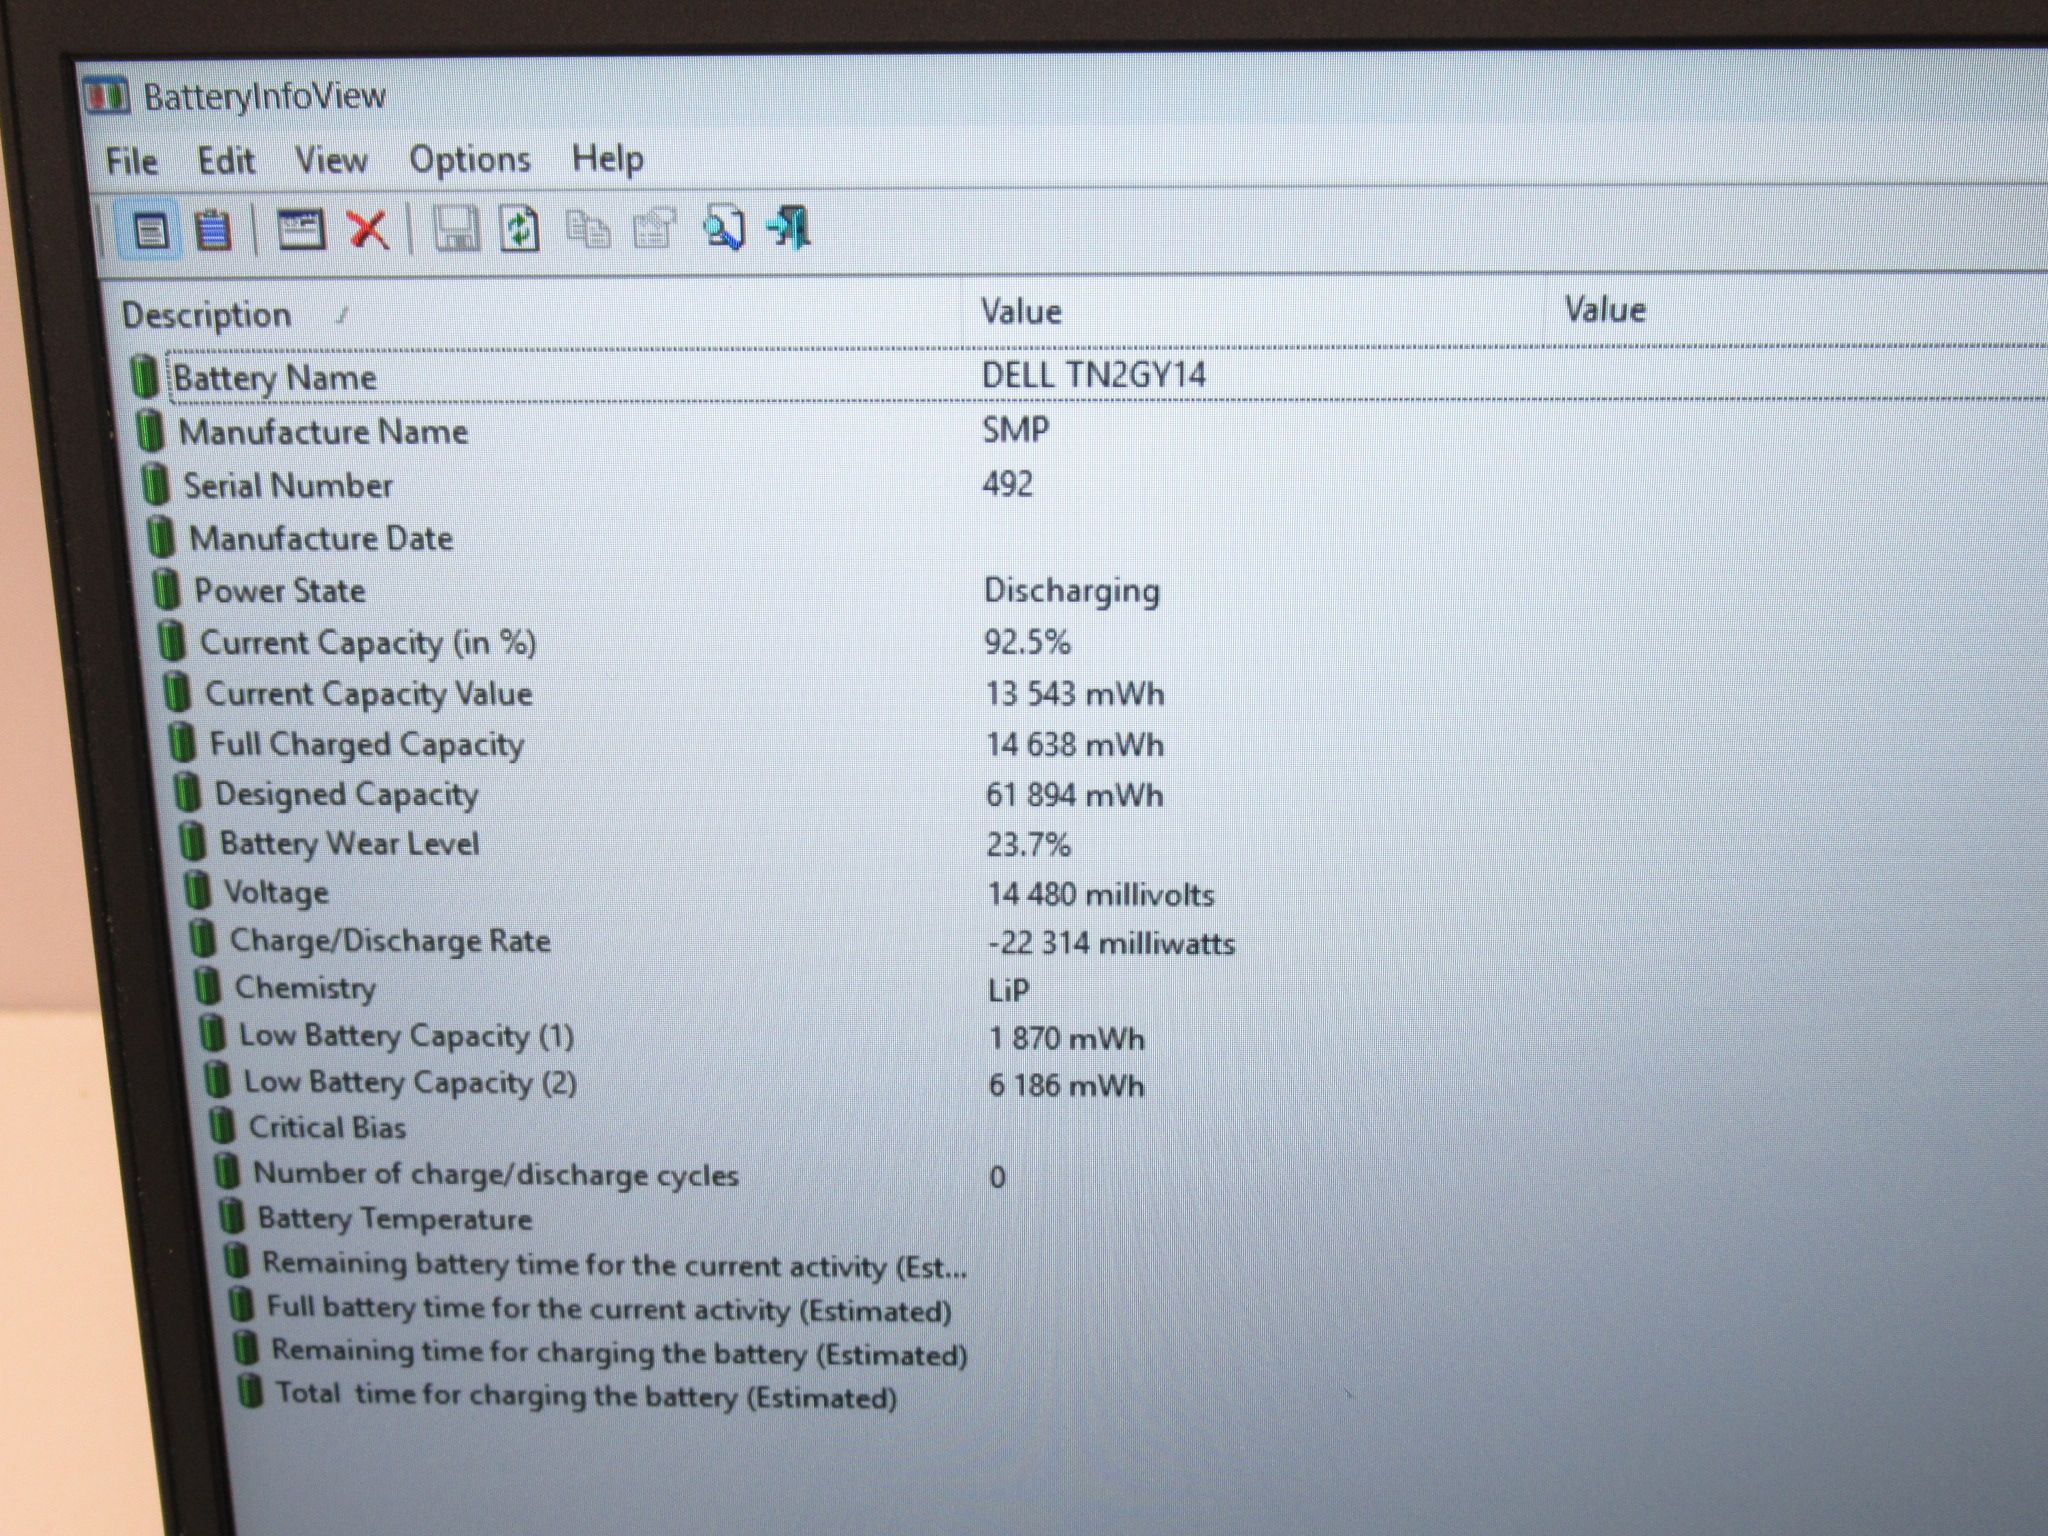
Task: Click the battery icon beside Power State
Action: pyautogui.click(x=166, y=590)
